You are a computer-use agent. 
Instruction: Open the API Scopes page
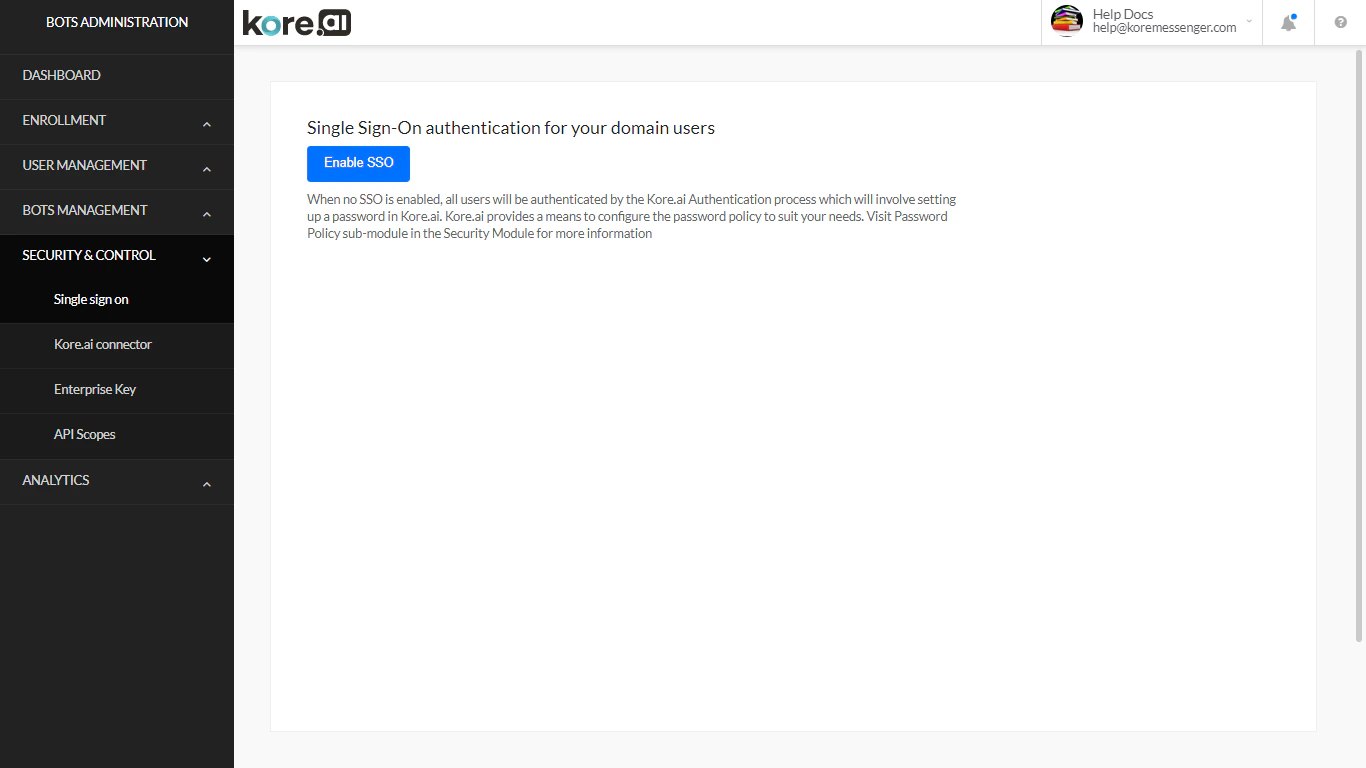click(x=84, y=434)
